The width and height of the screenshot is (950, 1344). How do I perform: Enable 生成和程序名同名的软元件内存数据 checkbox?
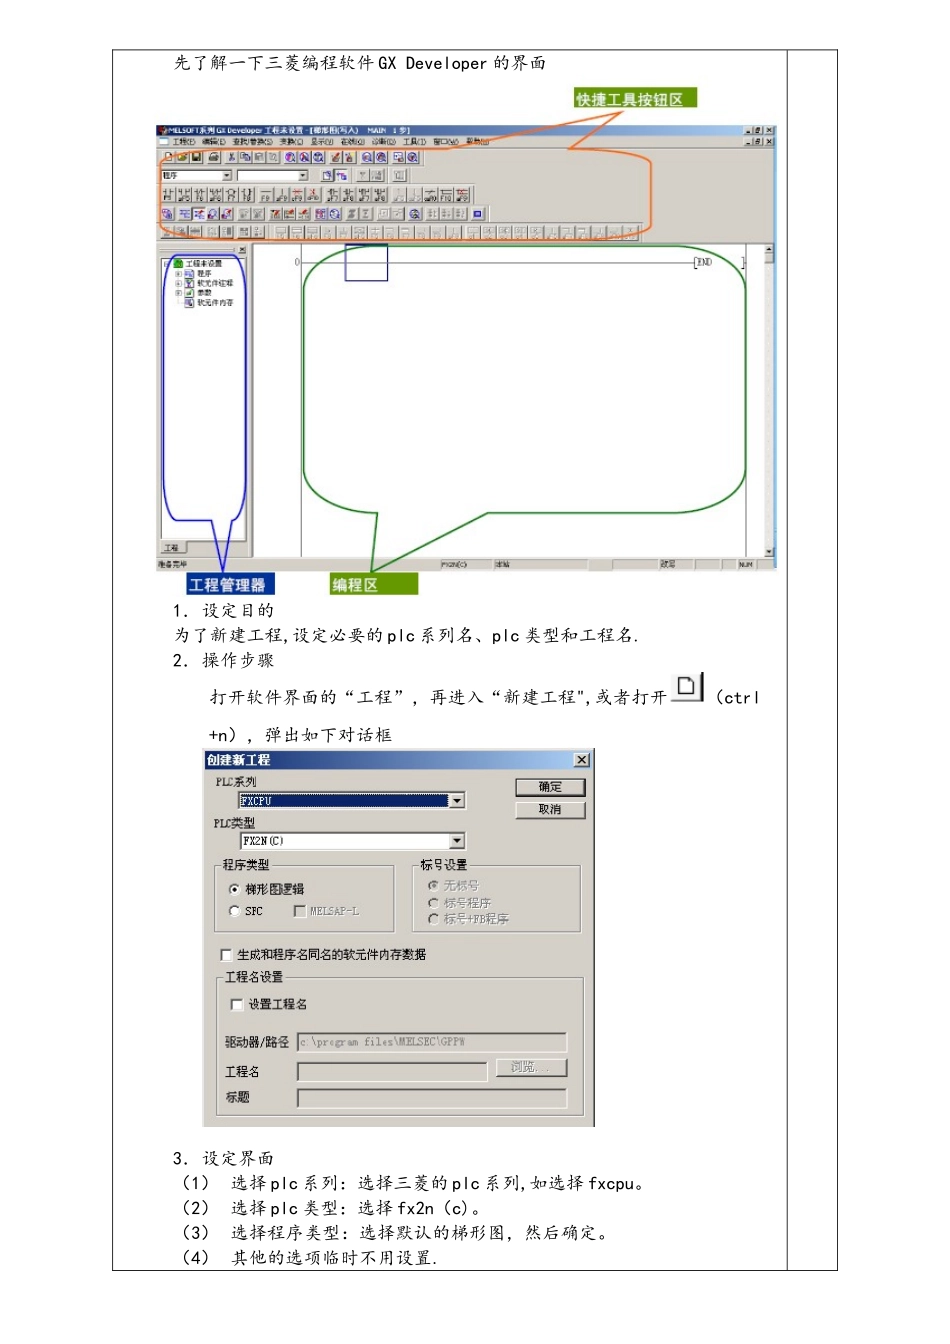click(x=226, y=955)
